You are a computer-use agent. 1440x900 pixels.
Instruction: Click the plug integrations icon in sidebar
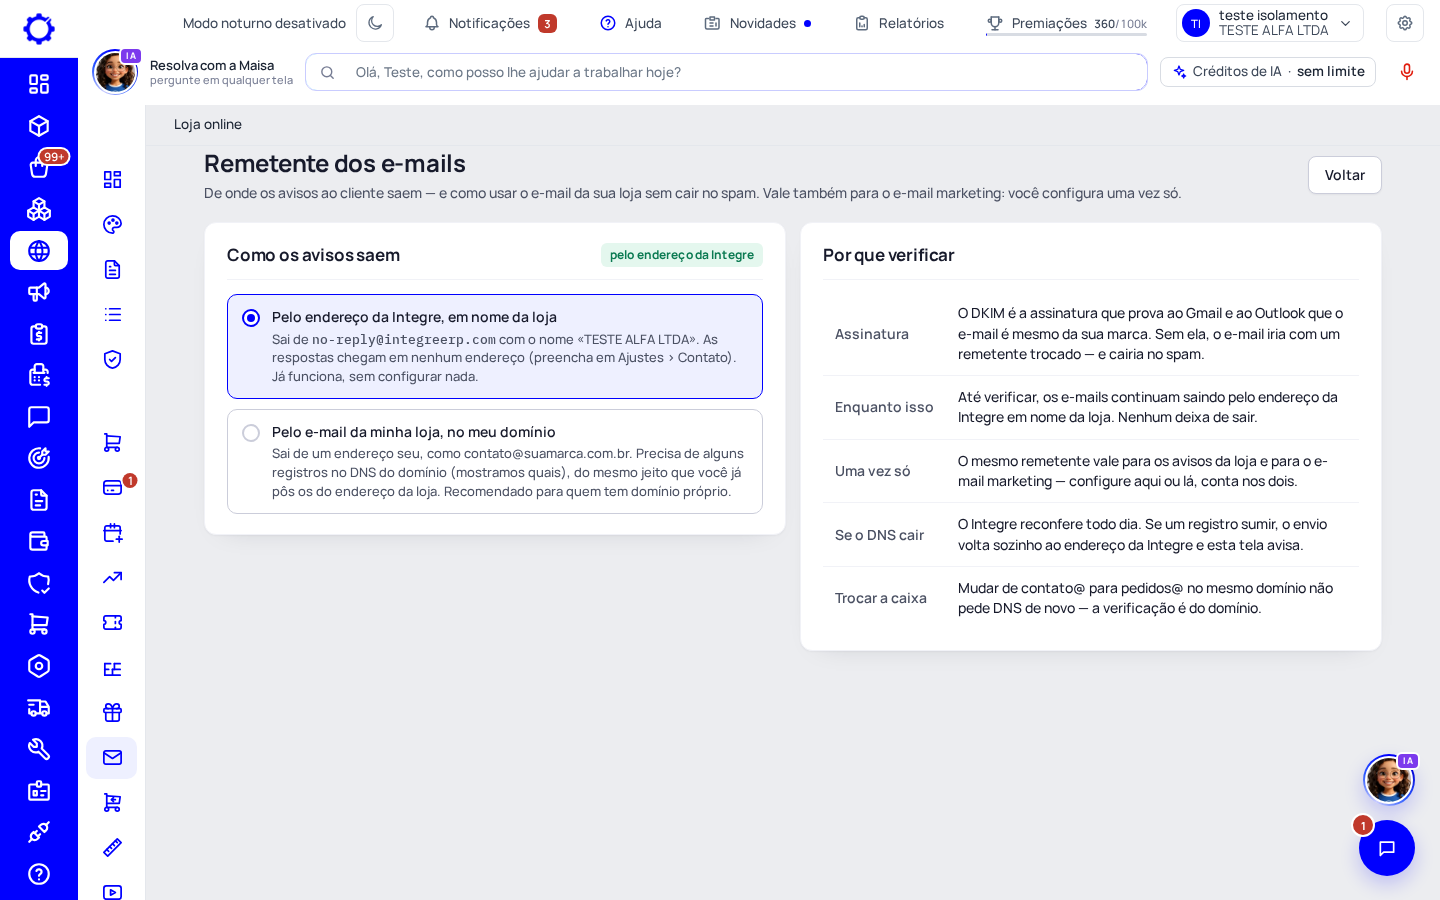point(39,832)
